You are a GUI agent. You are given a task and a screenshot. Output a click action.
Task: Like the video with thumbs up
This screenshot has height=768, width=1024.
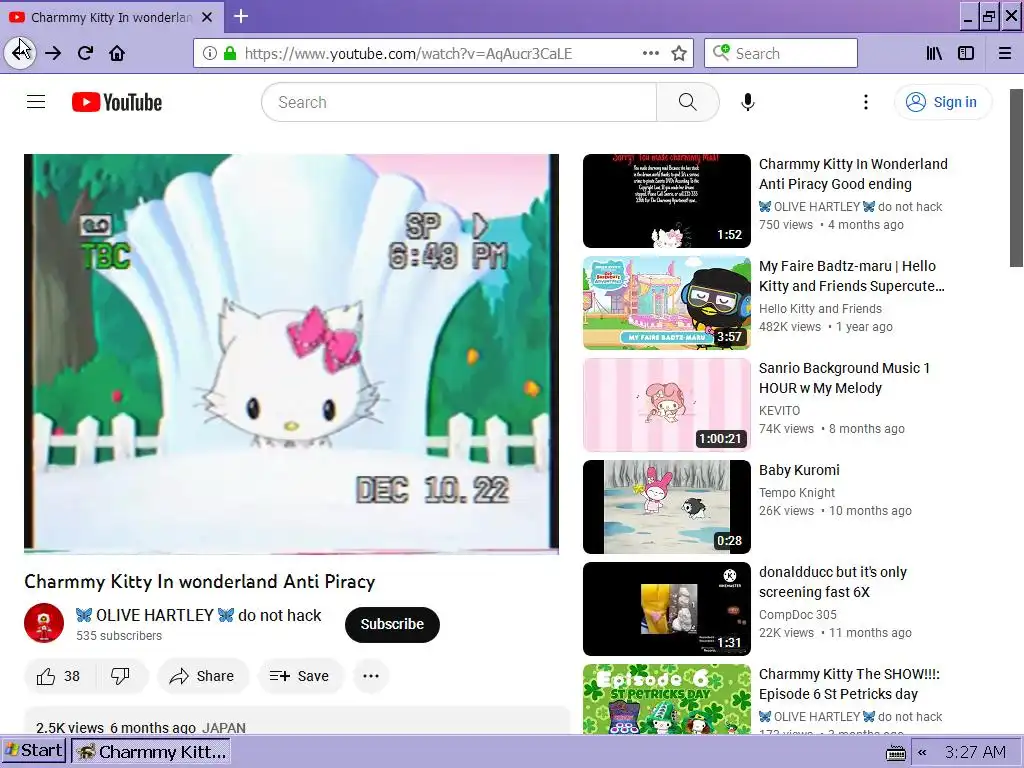point(59,676)
